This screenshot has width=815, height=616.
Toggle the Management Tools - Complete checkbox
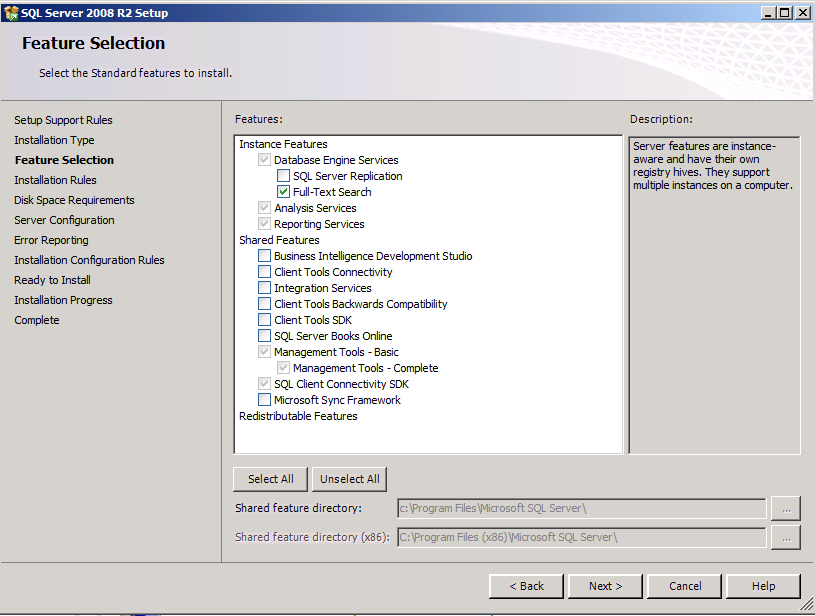(x=283, y=368)
